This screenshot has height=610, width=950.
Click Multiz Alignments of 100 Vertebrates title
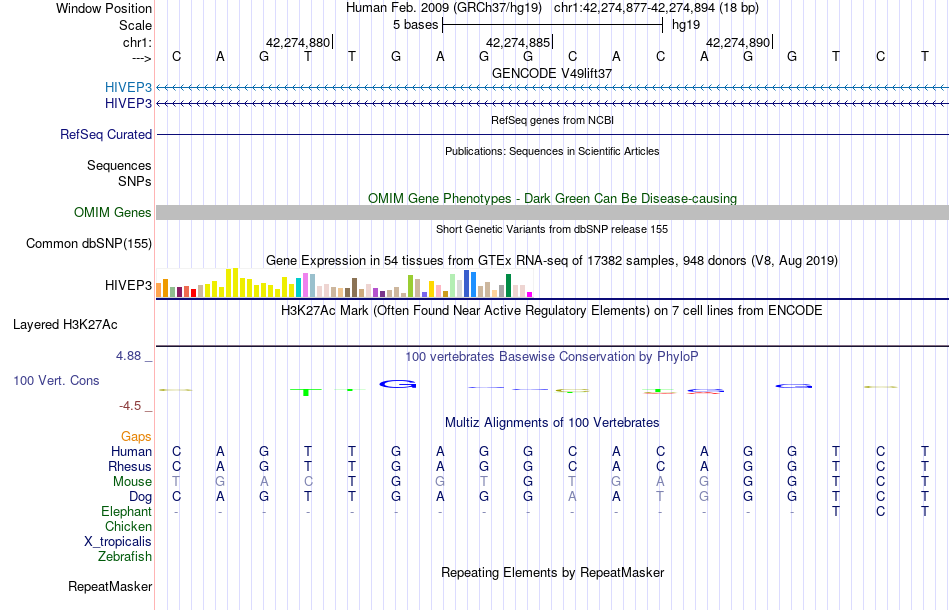click(x=552, y=422)
